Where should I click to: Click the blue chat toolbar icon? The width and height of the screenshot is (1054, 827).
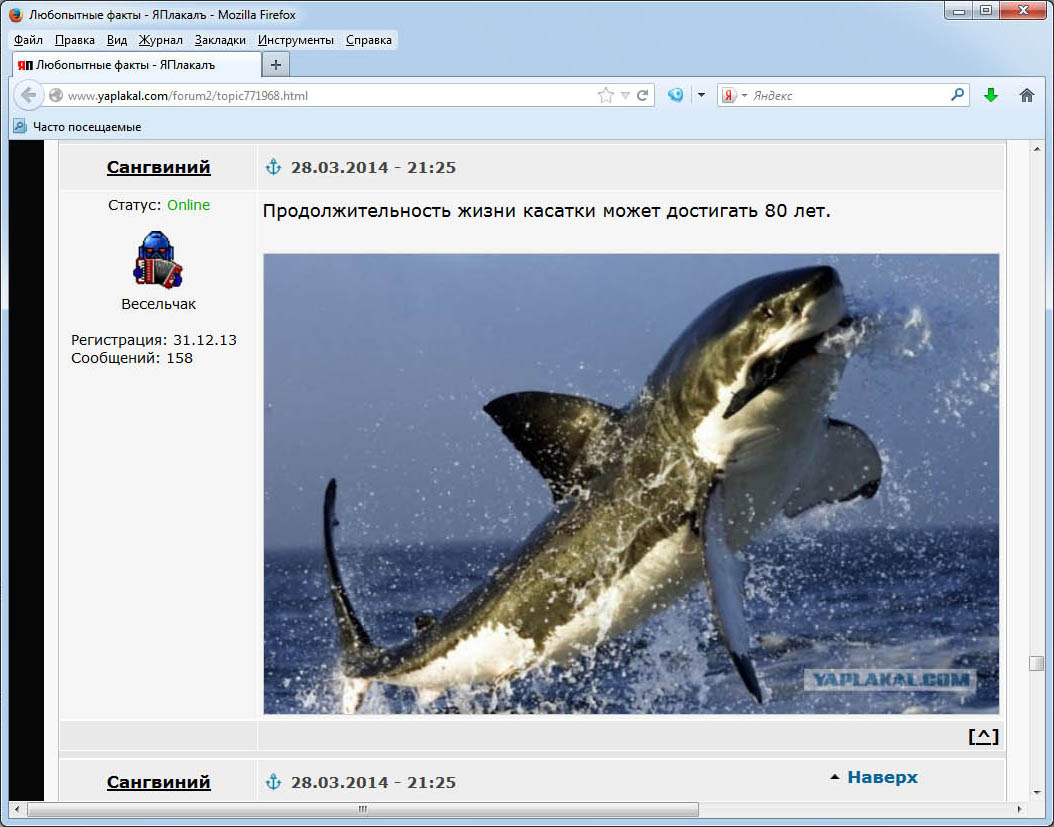676,96
